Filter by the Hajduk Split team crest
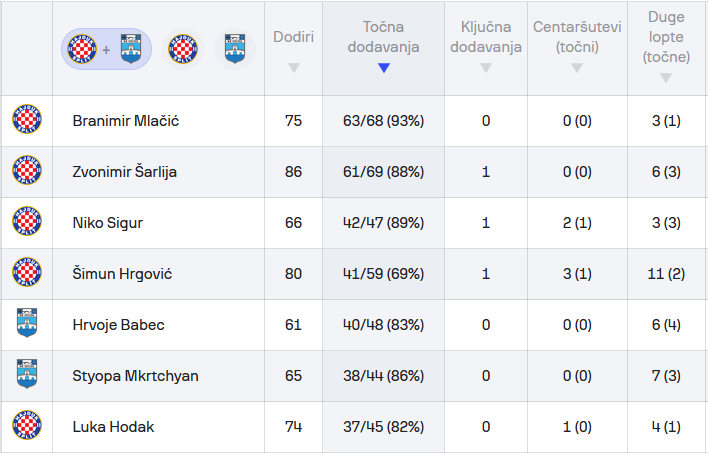 183,48
